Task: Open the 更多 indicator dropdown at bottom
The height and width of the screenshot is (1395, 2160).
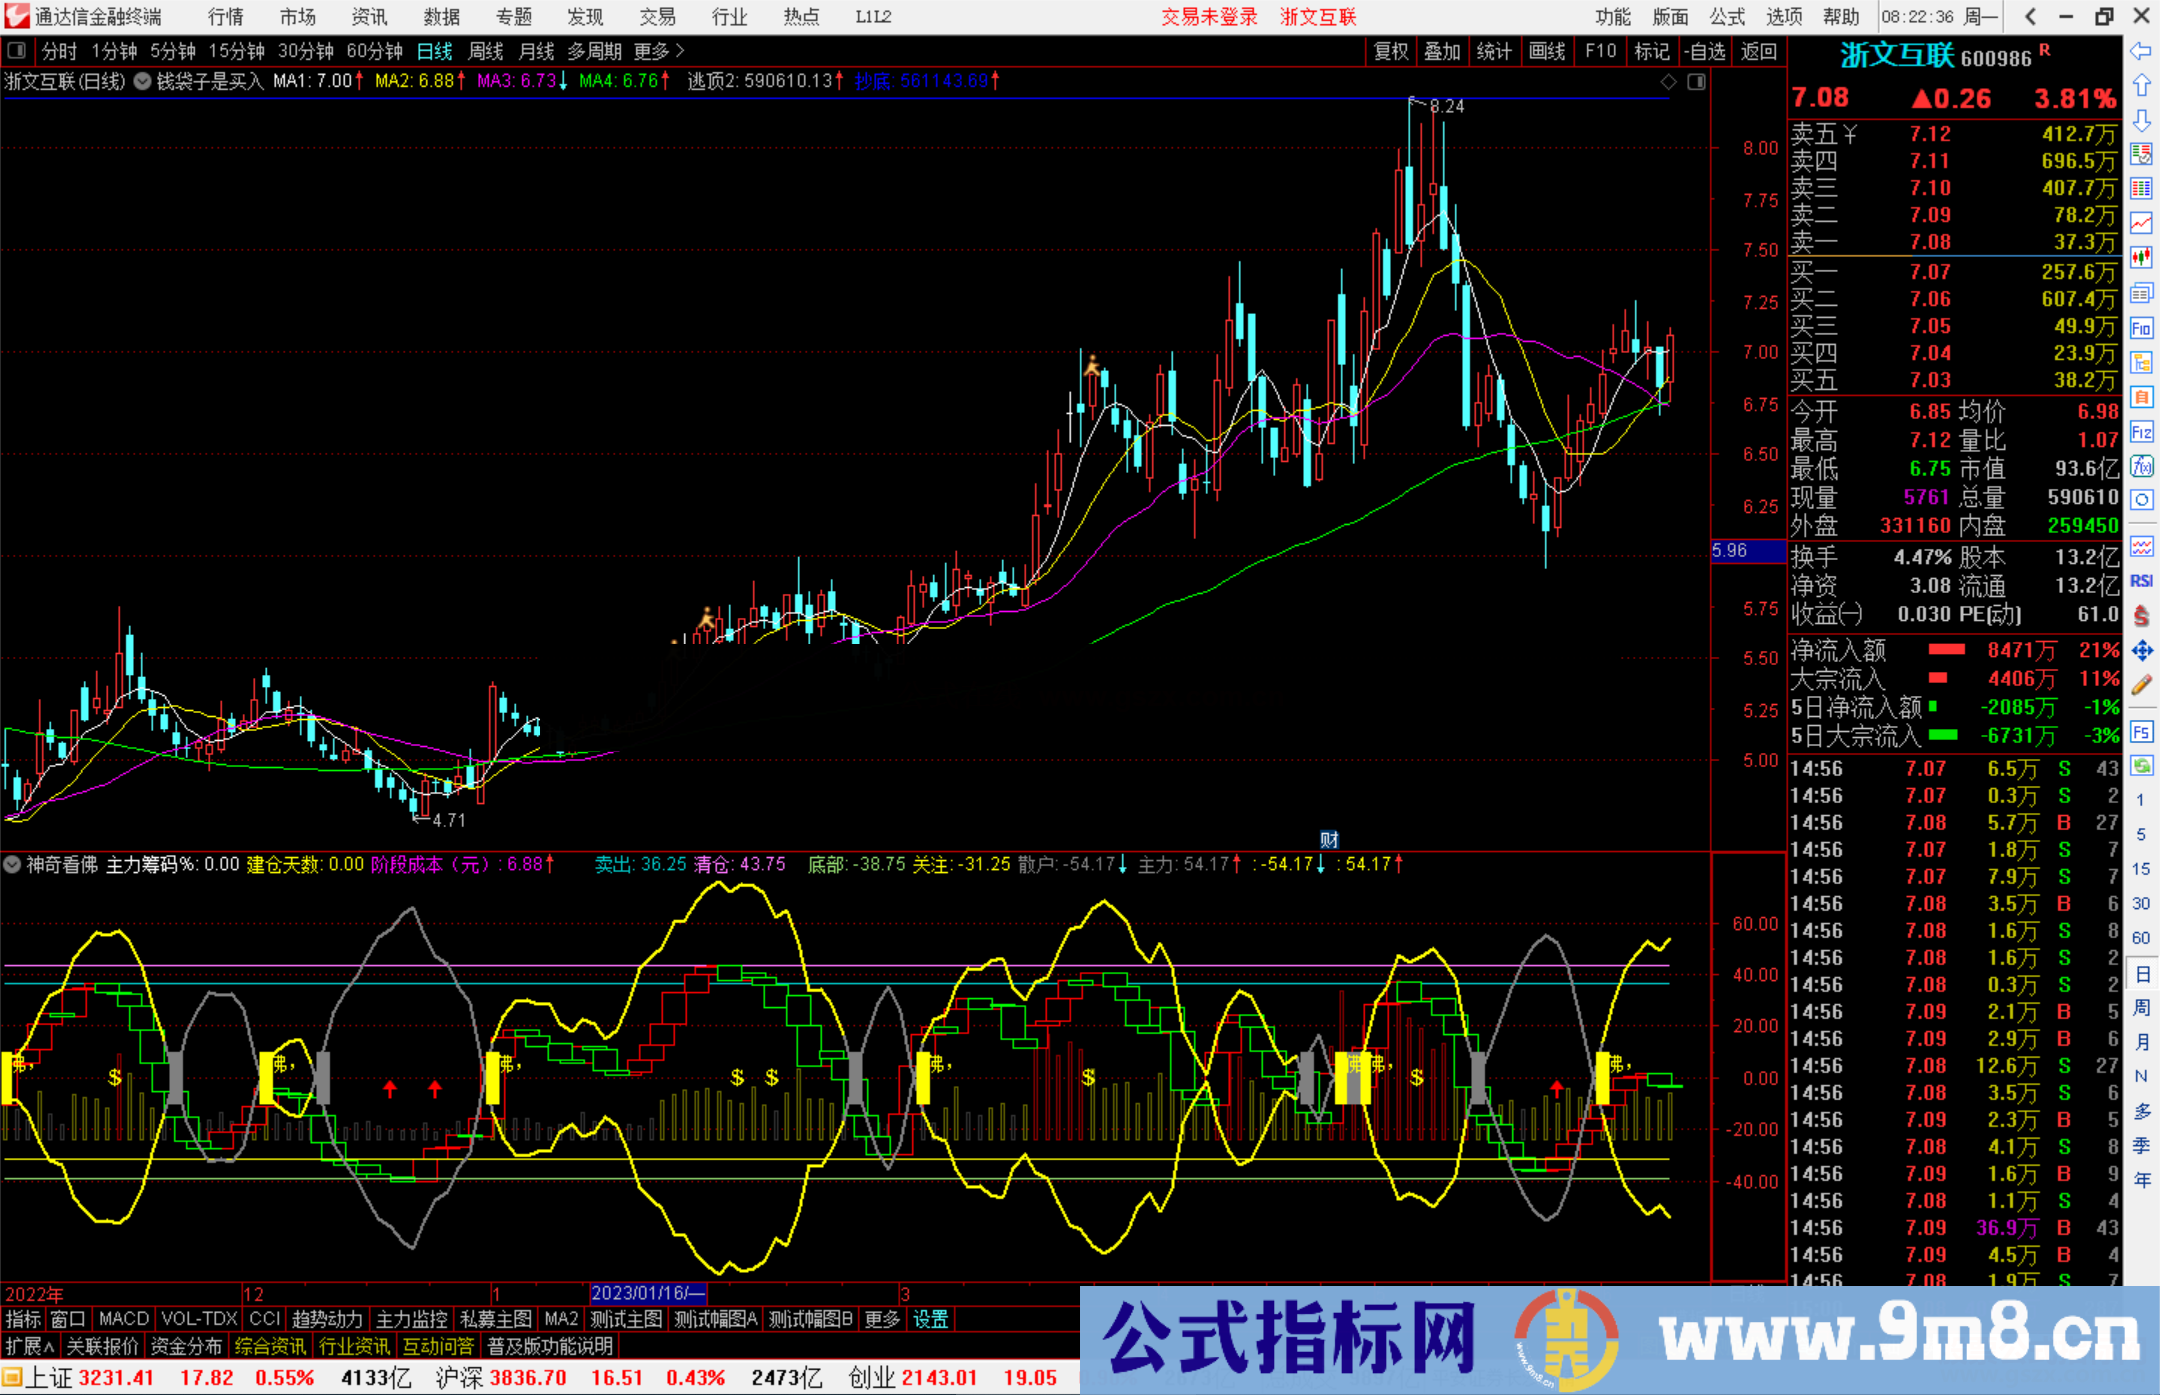Action: click(x=880, y=1319)
